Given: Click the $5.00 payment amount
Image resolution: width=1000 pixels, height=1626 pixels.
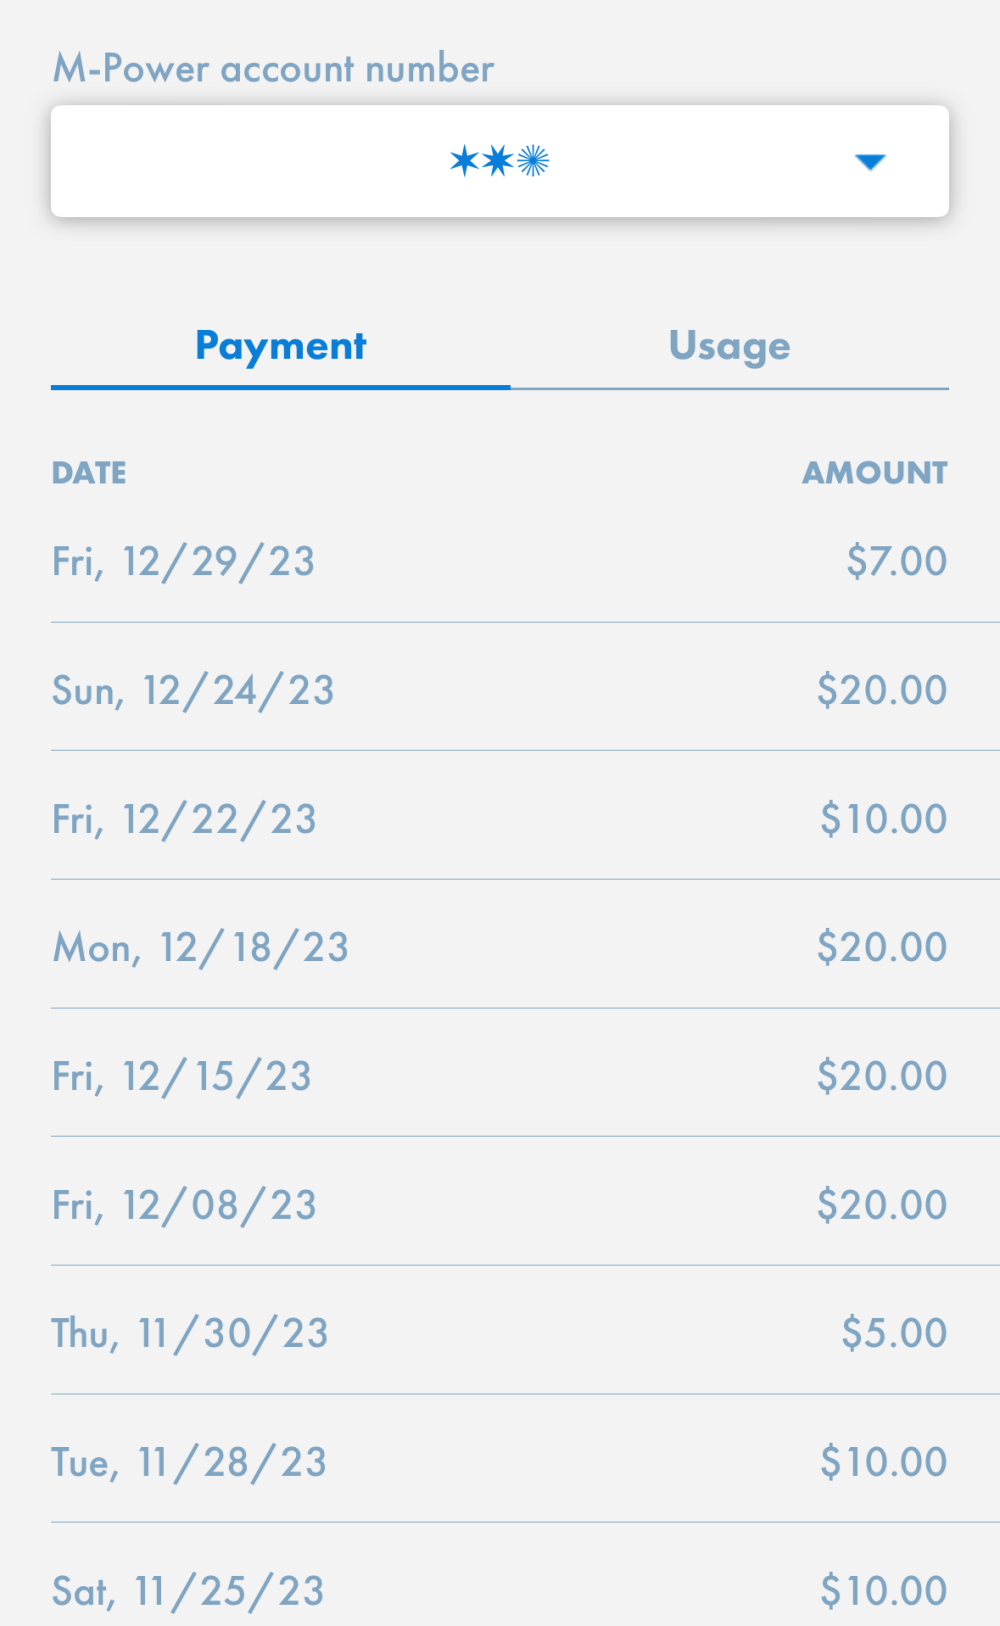Looking at the screenshot, I should click(x=894, y=1334).
